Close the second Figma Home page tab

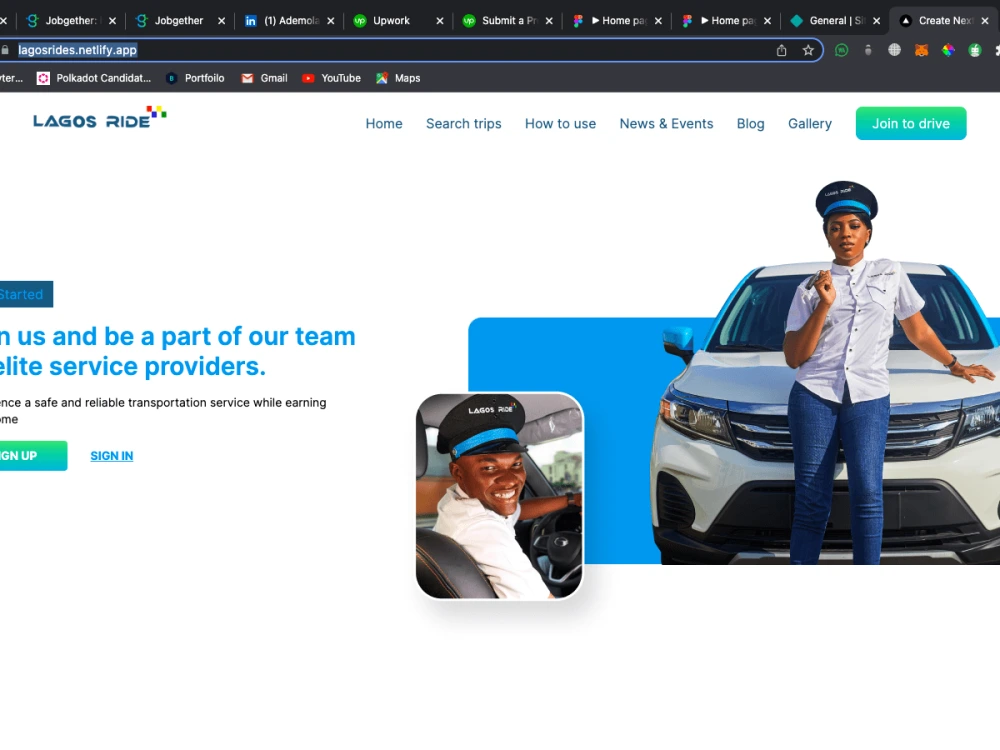click(x=767, y=21)
